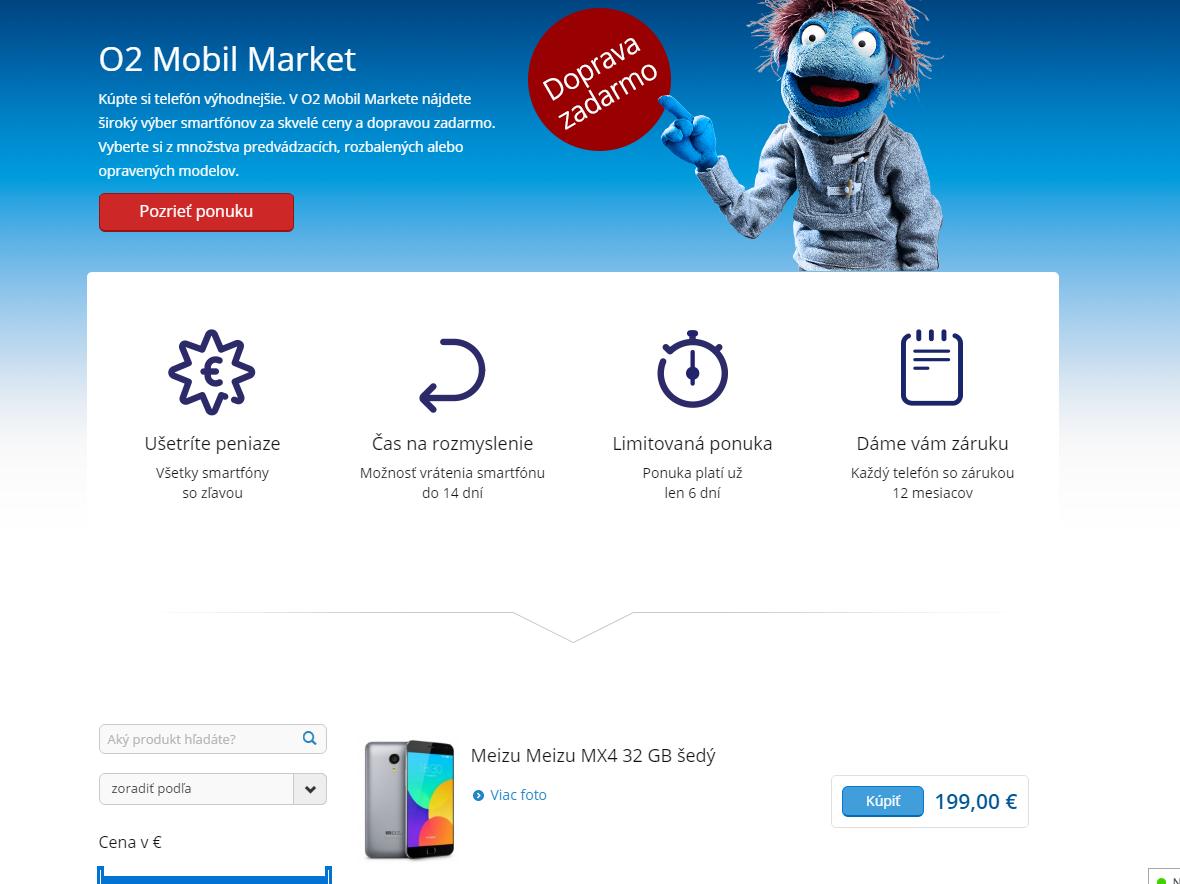
Task: Open the zoradiť podľa dropdown
Action: (212, 788)
